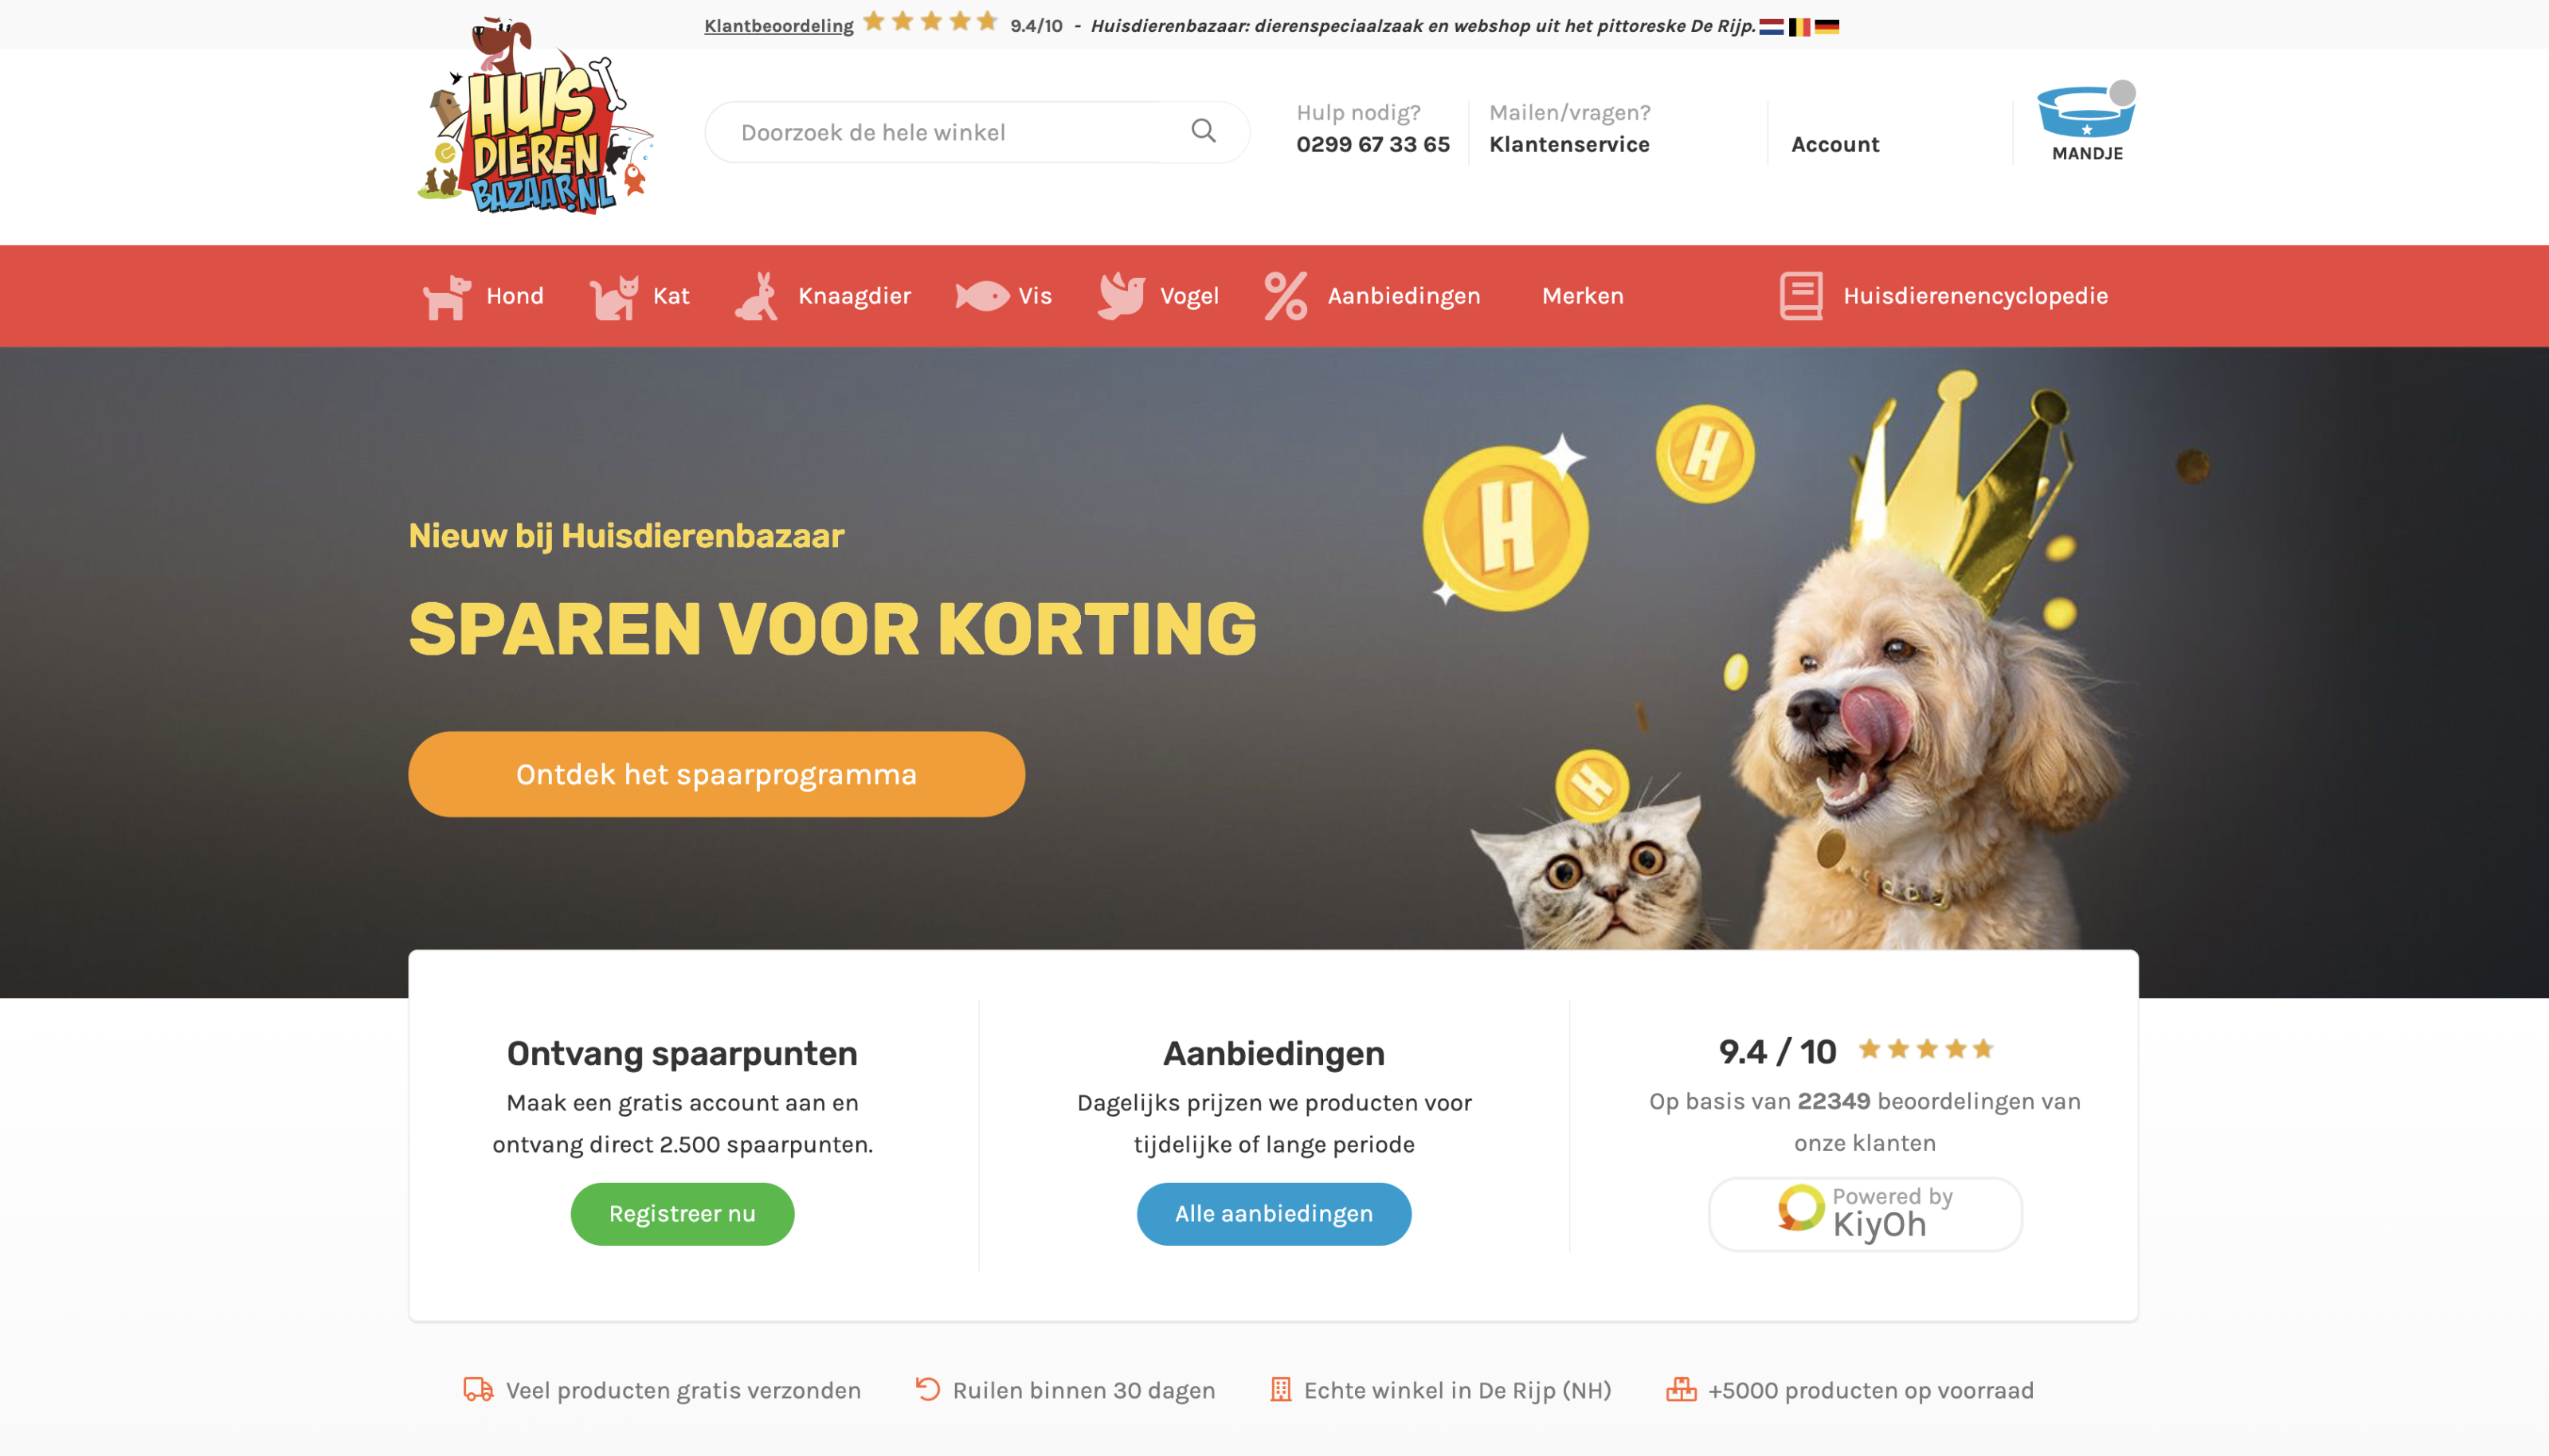Open the Merken menu item
The width and height of the screenshot is (2549, 1456).
click(x=1582, y=296)
